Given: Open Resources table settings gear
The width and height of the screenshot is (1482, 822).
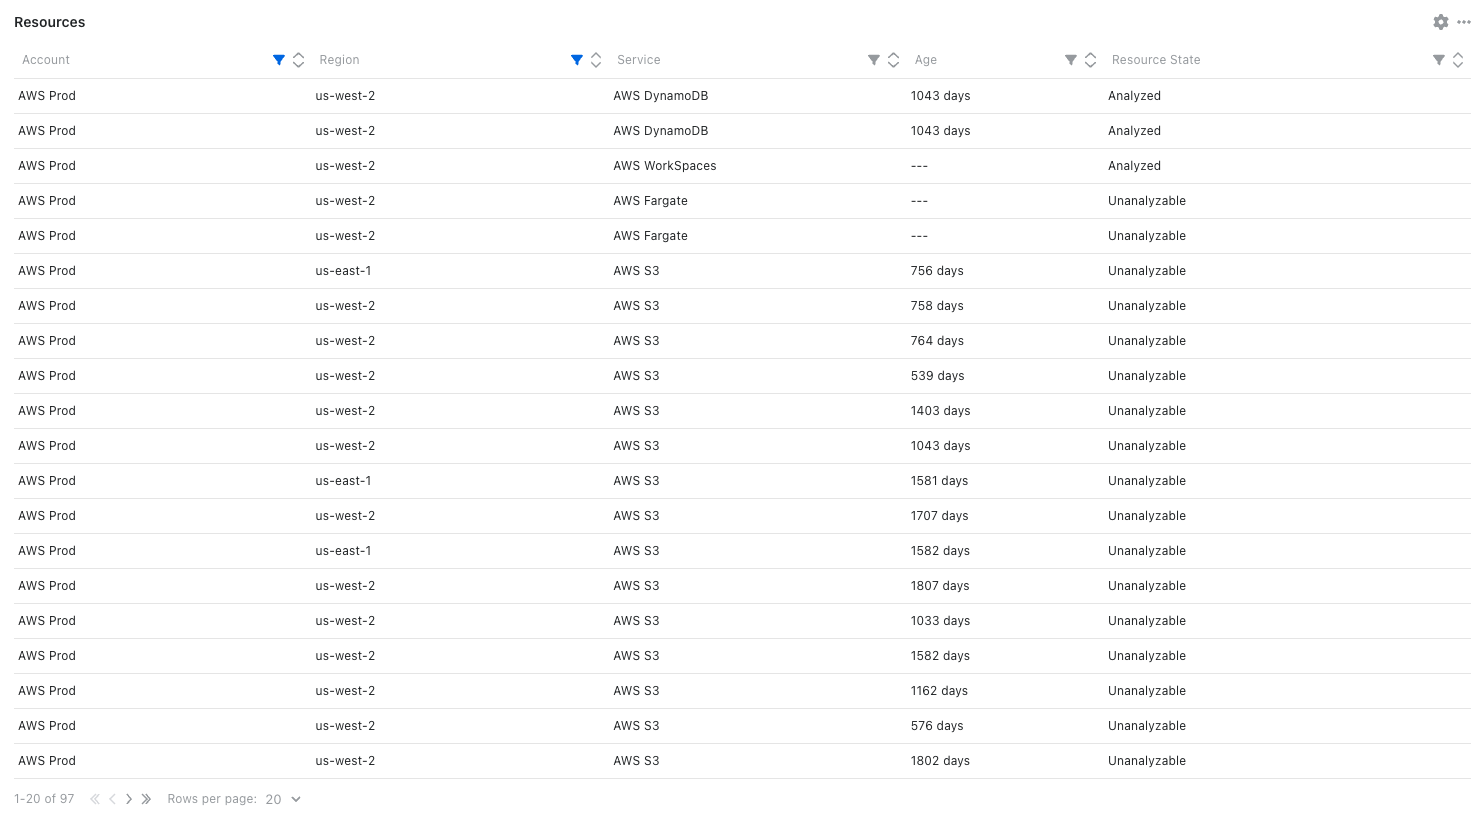Looking at the screenshot, I should coord(1441,22).
